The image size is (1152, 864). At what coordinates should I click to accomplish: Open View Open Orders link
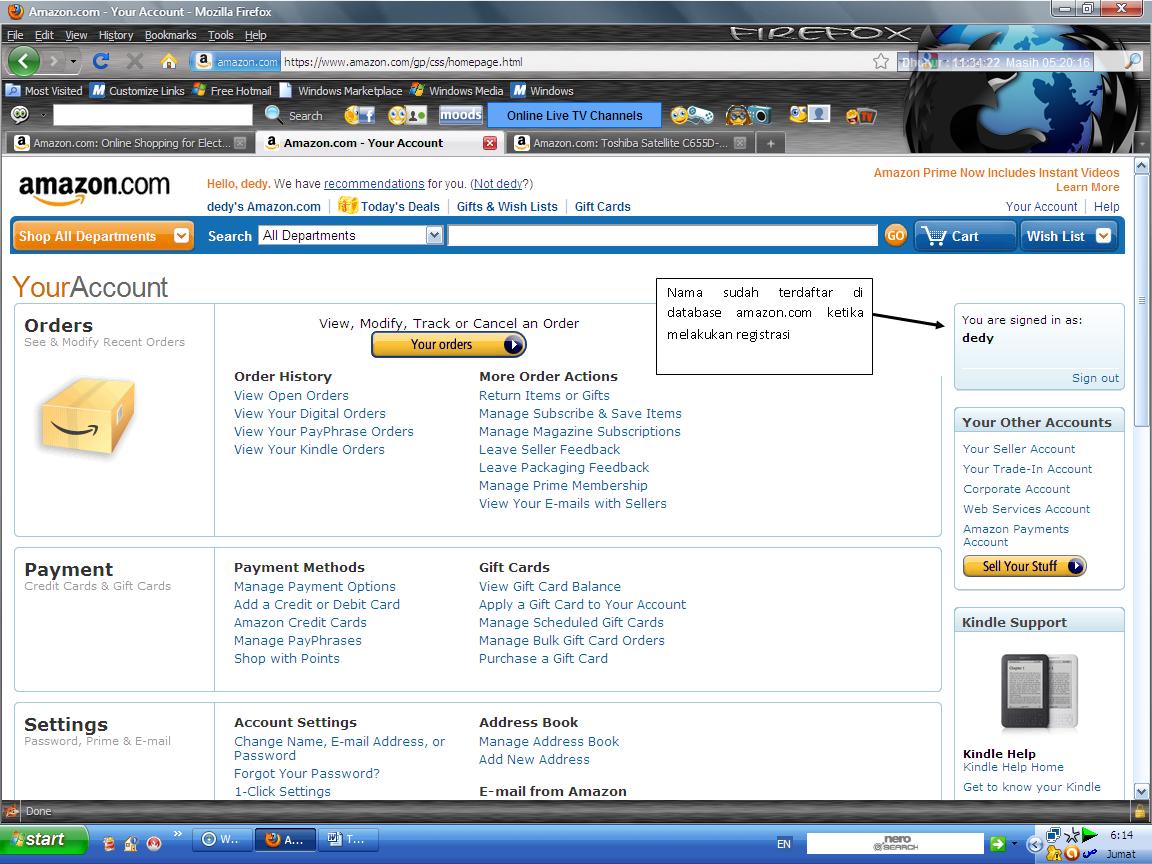coord(291,395)
